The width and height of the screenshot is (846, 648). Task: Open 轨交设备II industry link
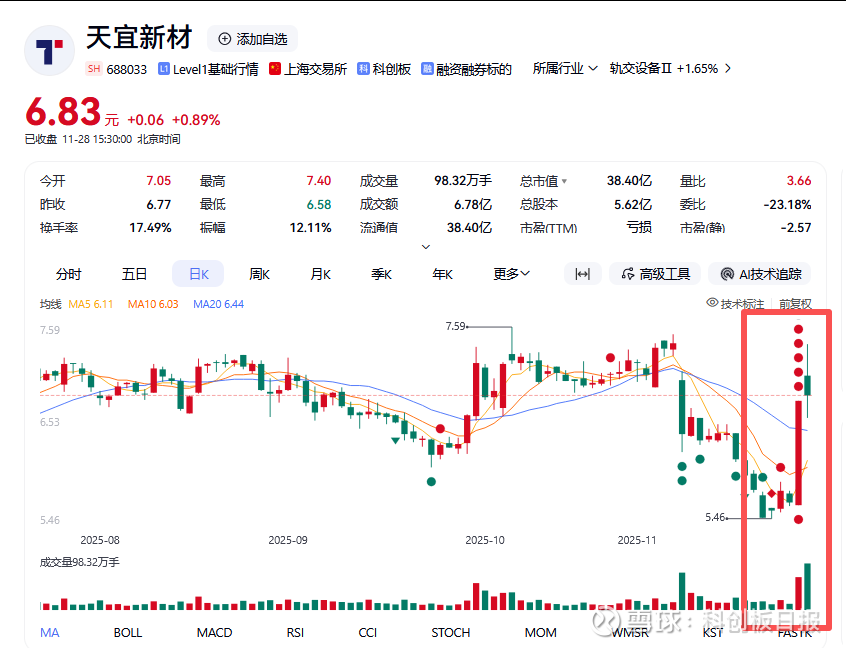(x=640, y=69)
